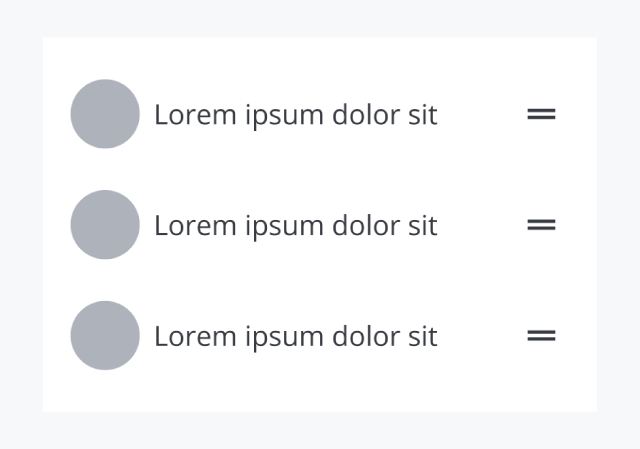Click empty space between third label and handle
This screenshot has width=640, height=449.
coord(482,337)
